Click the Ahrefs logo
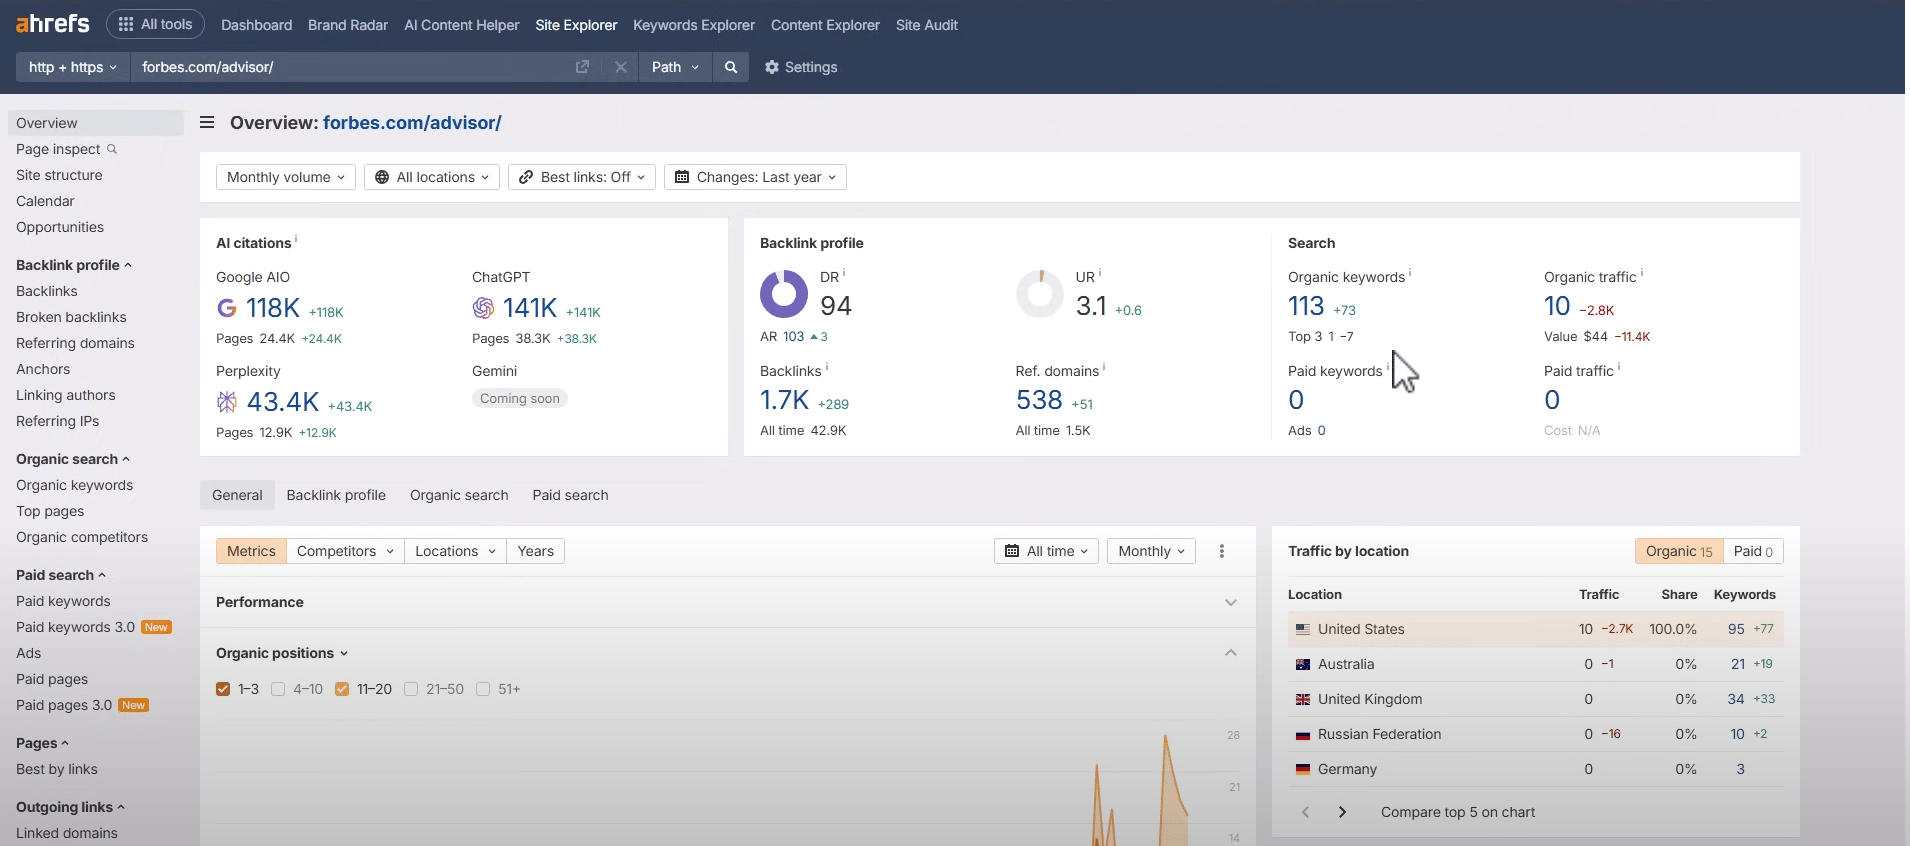 tap(53, 23)
